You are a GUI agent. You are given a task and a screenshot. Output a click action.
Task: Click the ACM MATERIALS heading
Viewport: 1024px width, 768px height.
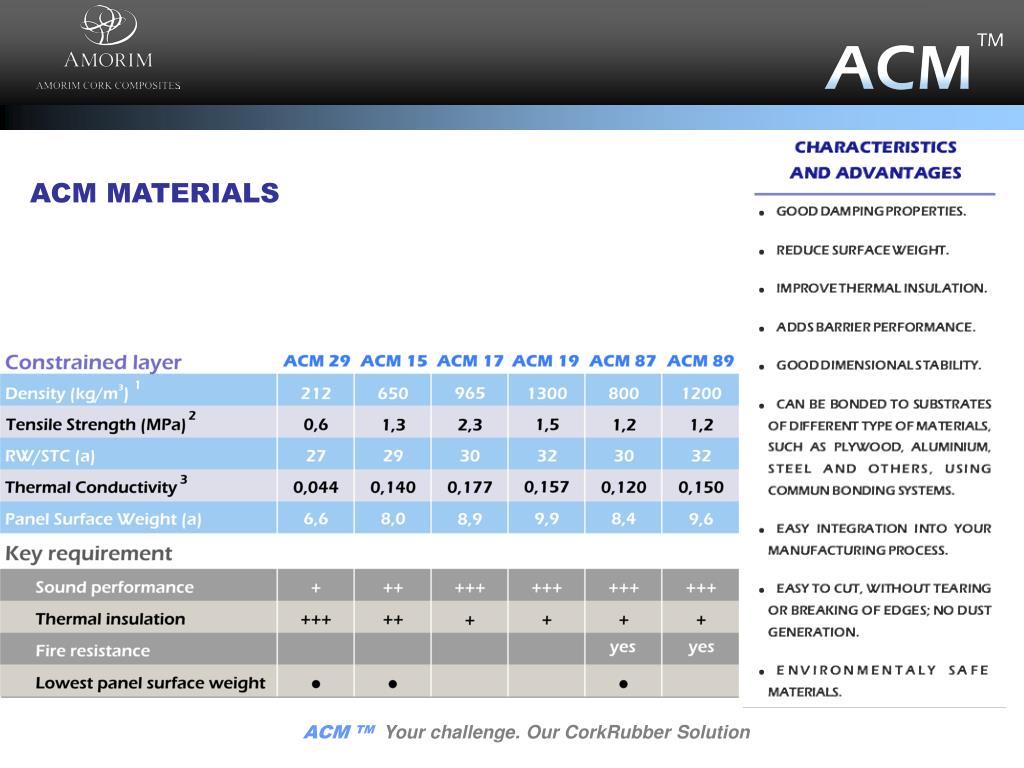click(x=155, y=193)
